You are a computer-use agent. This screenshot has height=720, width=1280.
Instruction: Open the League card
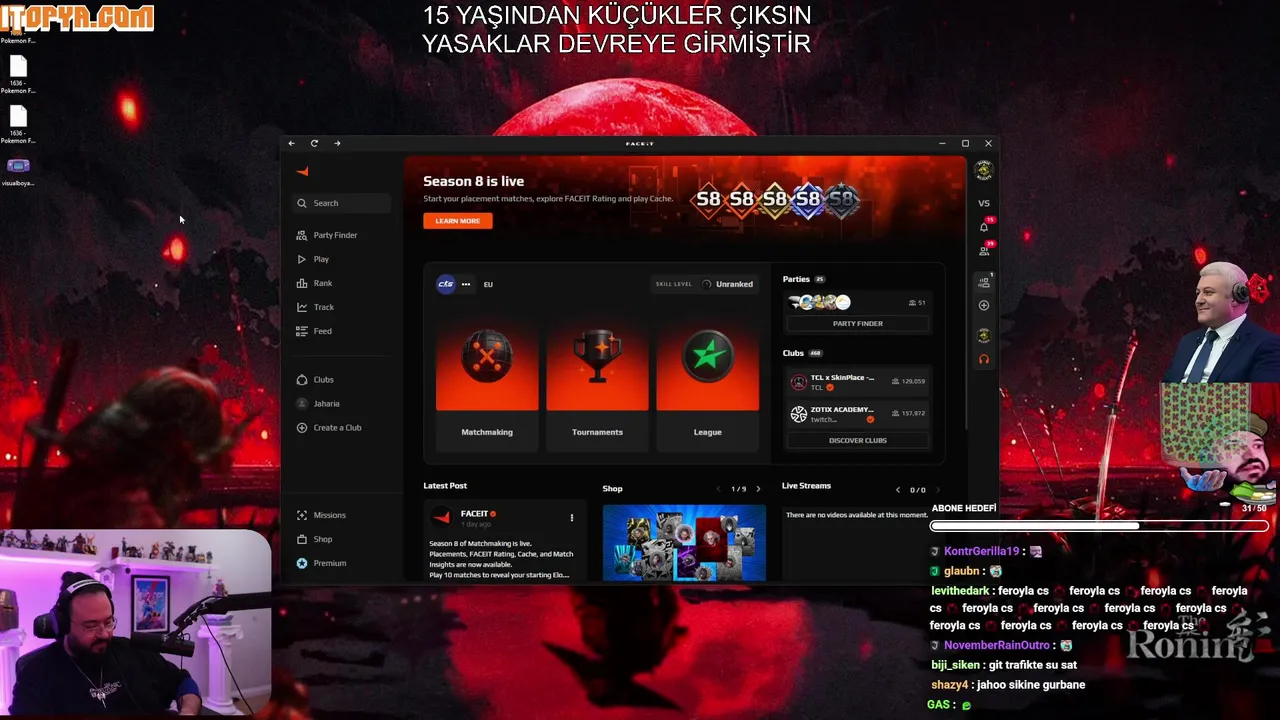707,385
